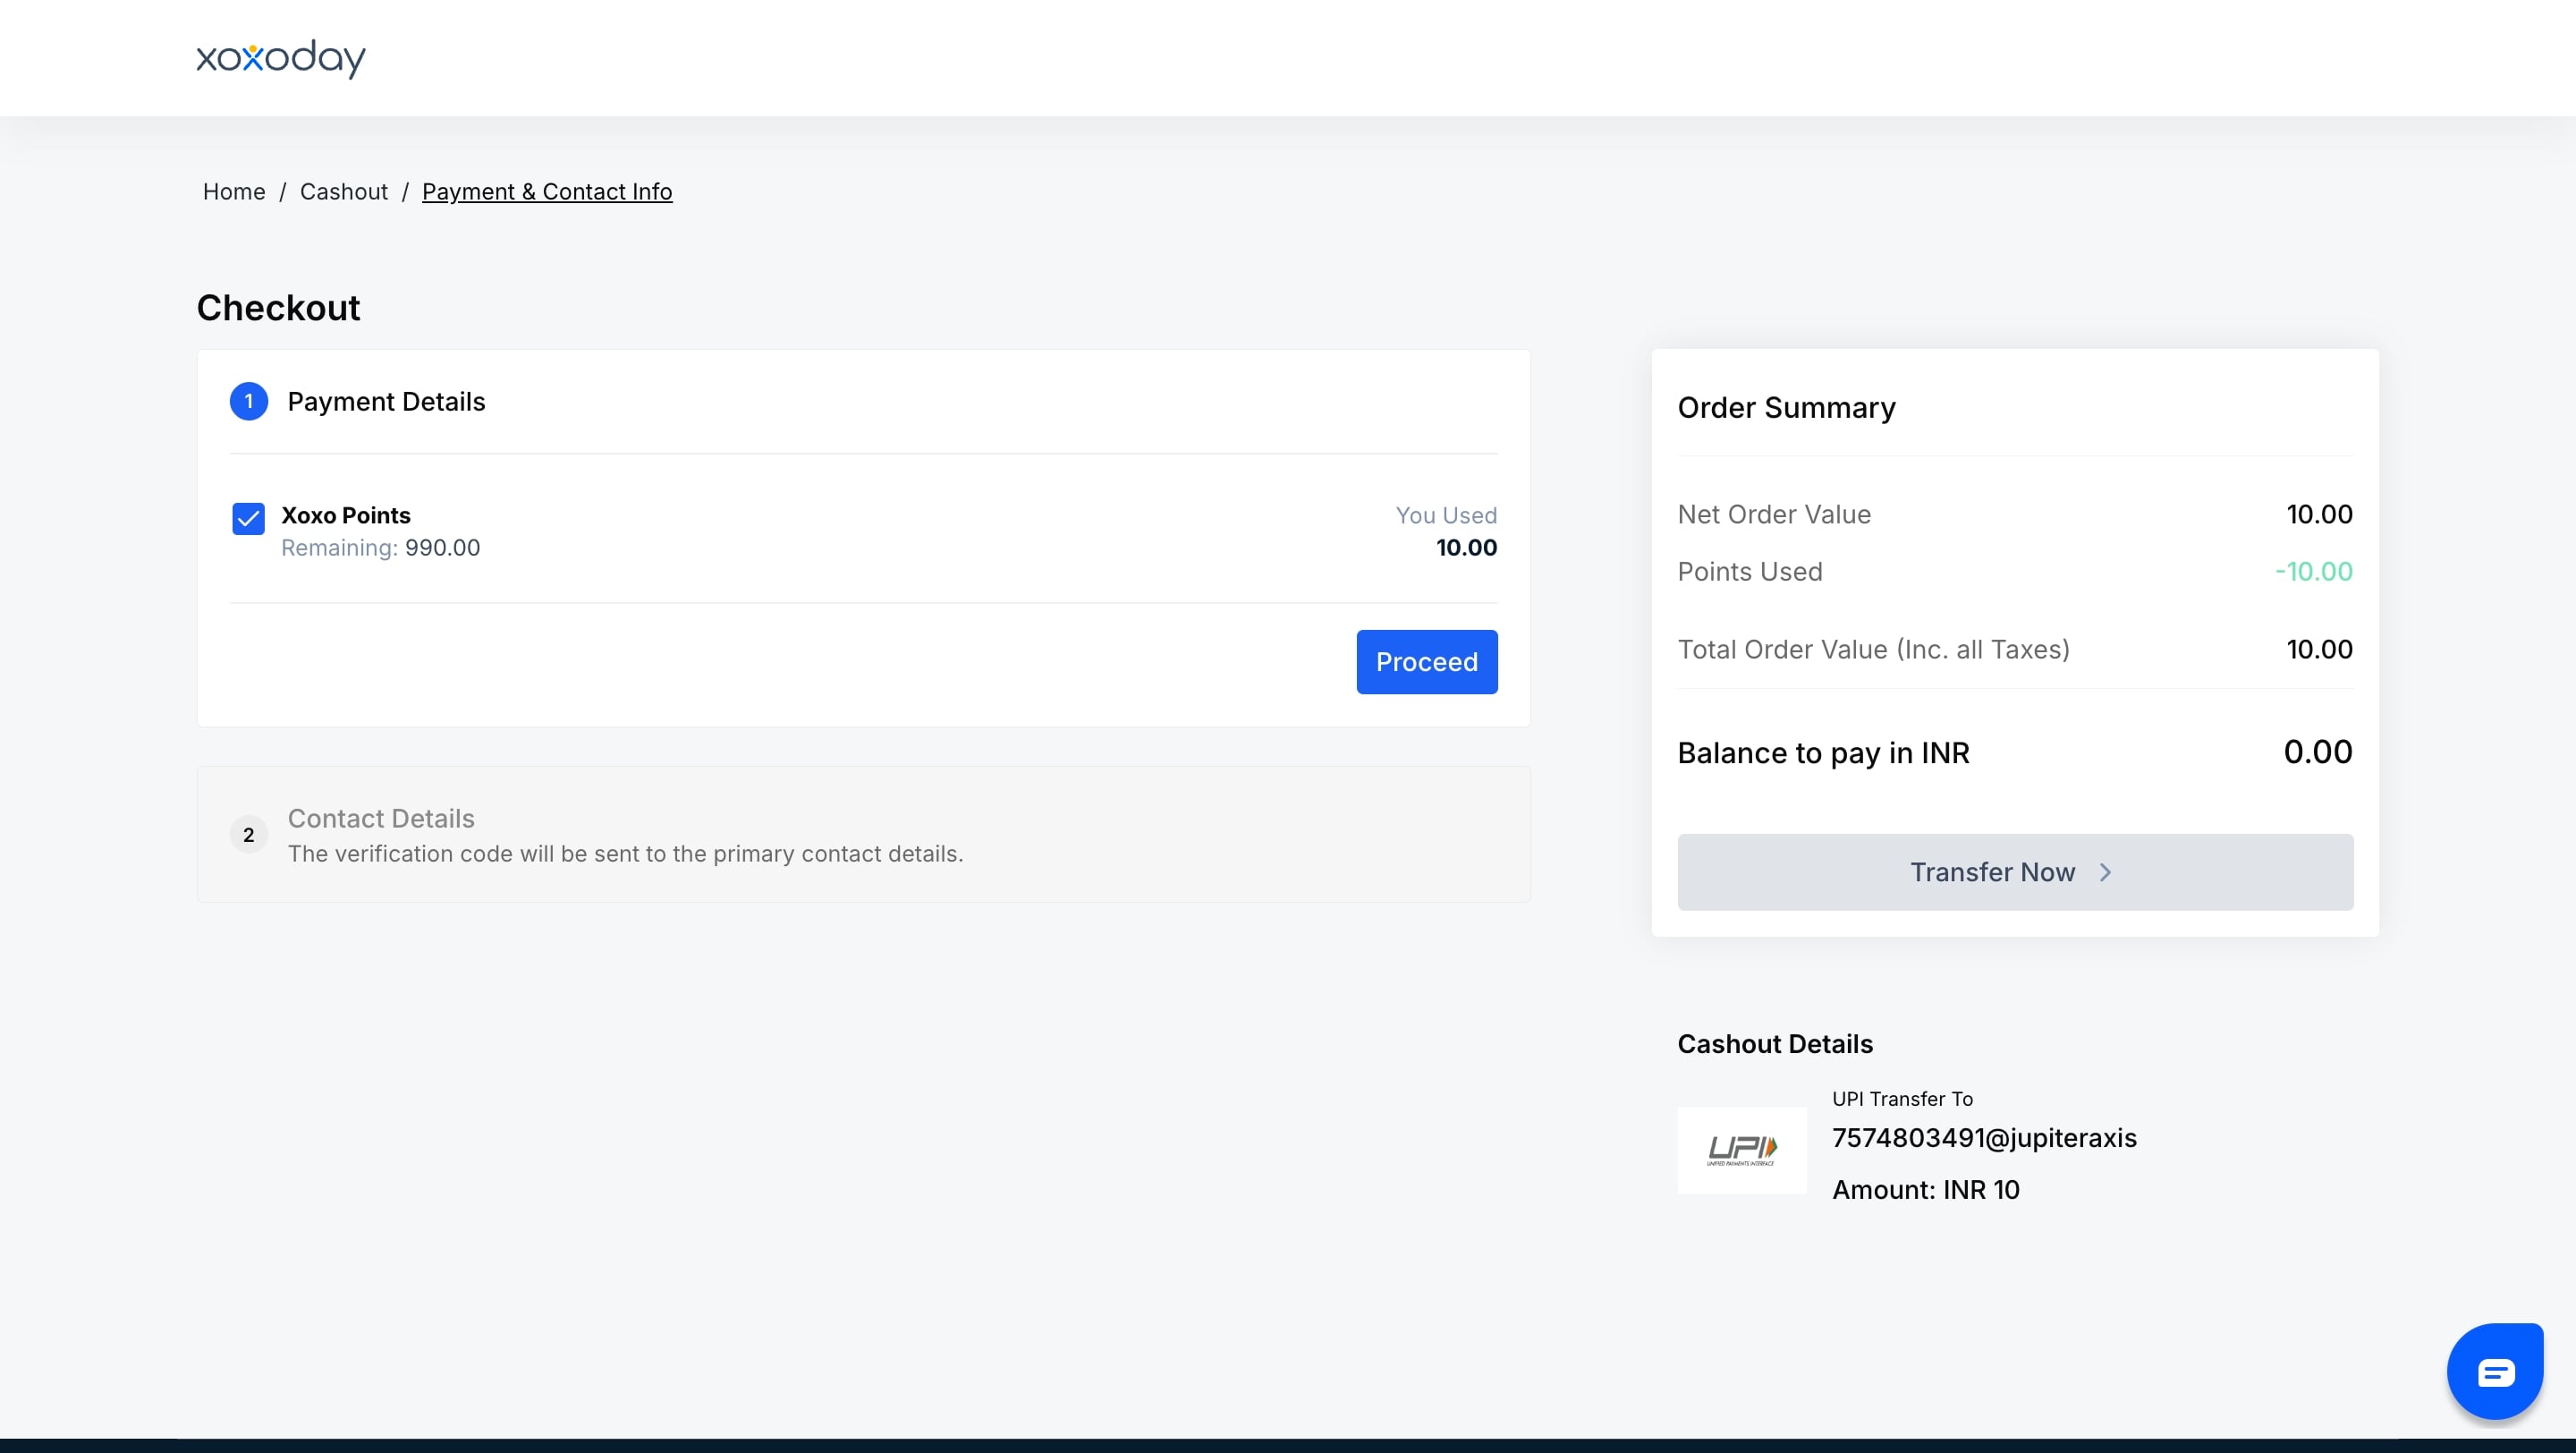Click the 0.00 balance value
Image resolution: width=2576 pixels, height=1453 pixels.
(2318, 752)
